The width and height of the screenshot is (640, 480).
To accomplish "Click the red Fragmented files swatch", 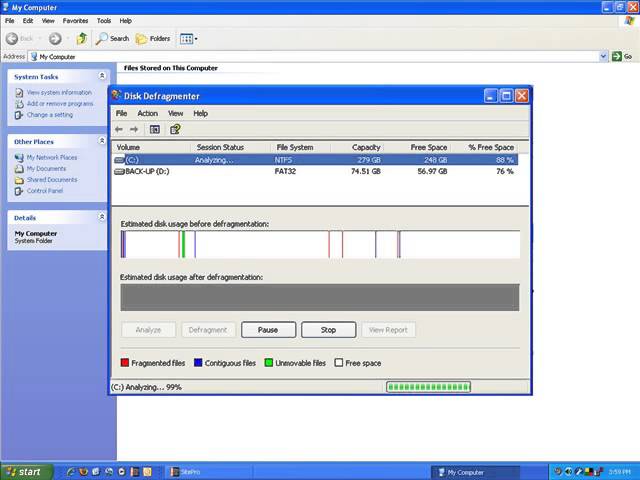I will 125,362.
